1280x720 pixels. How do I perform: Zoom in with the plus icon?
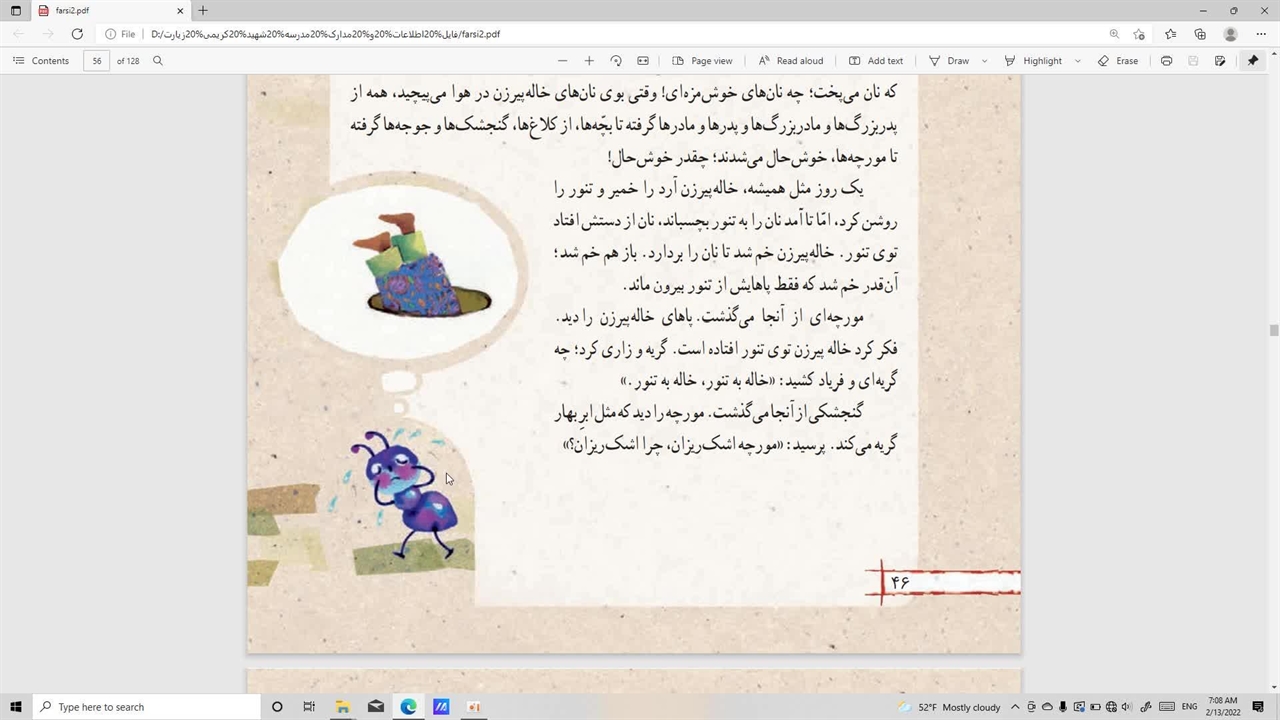[x=589, y=61]
